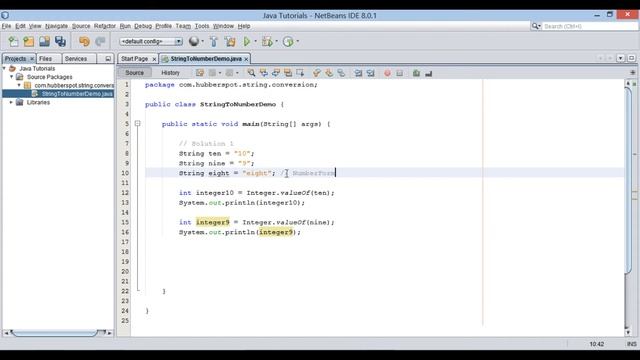Expand the Libraries node
Viewport: 640px width, 360px height.
[x=11, y=102]
